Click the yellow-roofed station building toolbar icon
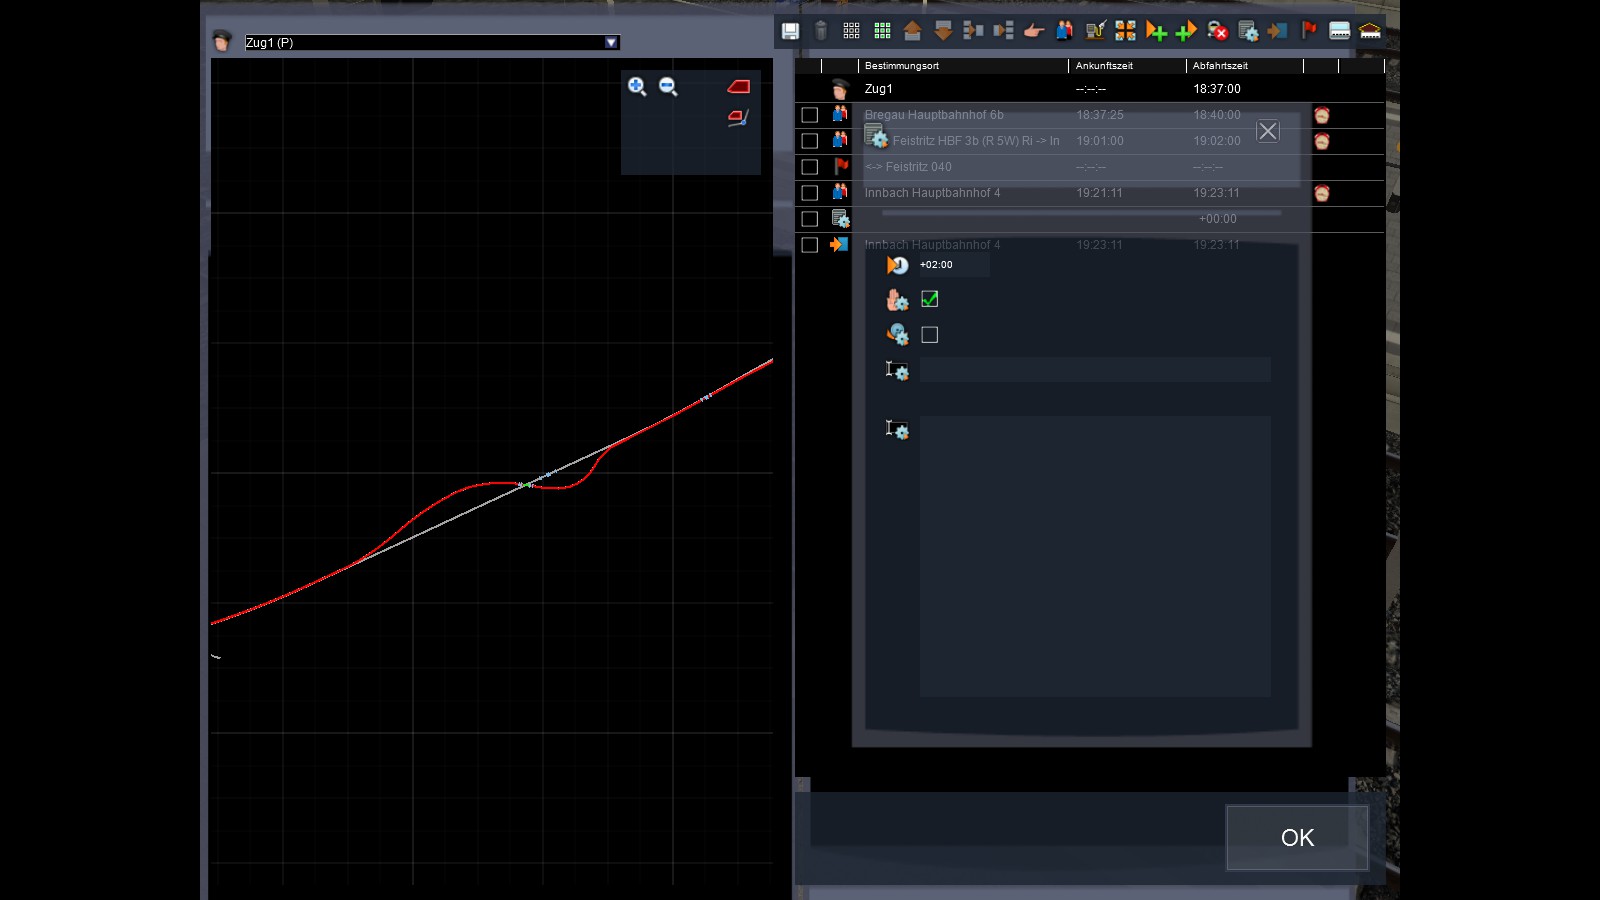Viewport: 1600px width, 900px height. [1370, 31]
